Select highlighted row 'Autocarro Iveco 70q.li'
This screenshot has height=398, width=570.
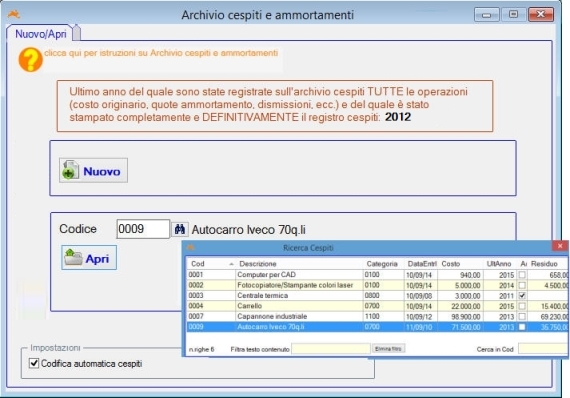click(x=377, y=327)
